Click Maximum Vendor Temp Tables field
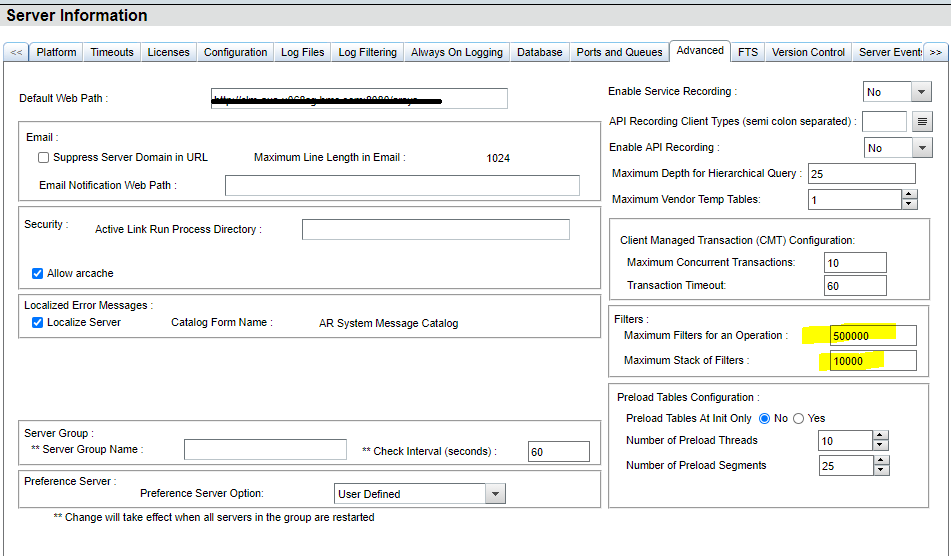 pos(855,199)
